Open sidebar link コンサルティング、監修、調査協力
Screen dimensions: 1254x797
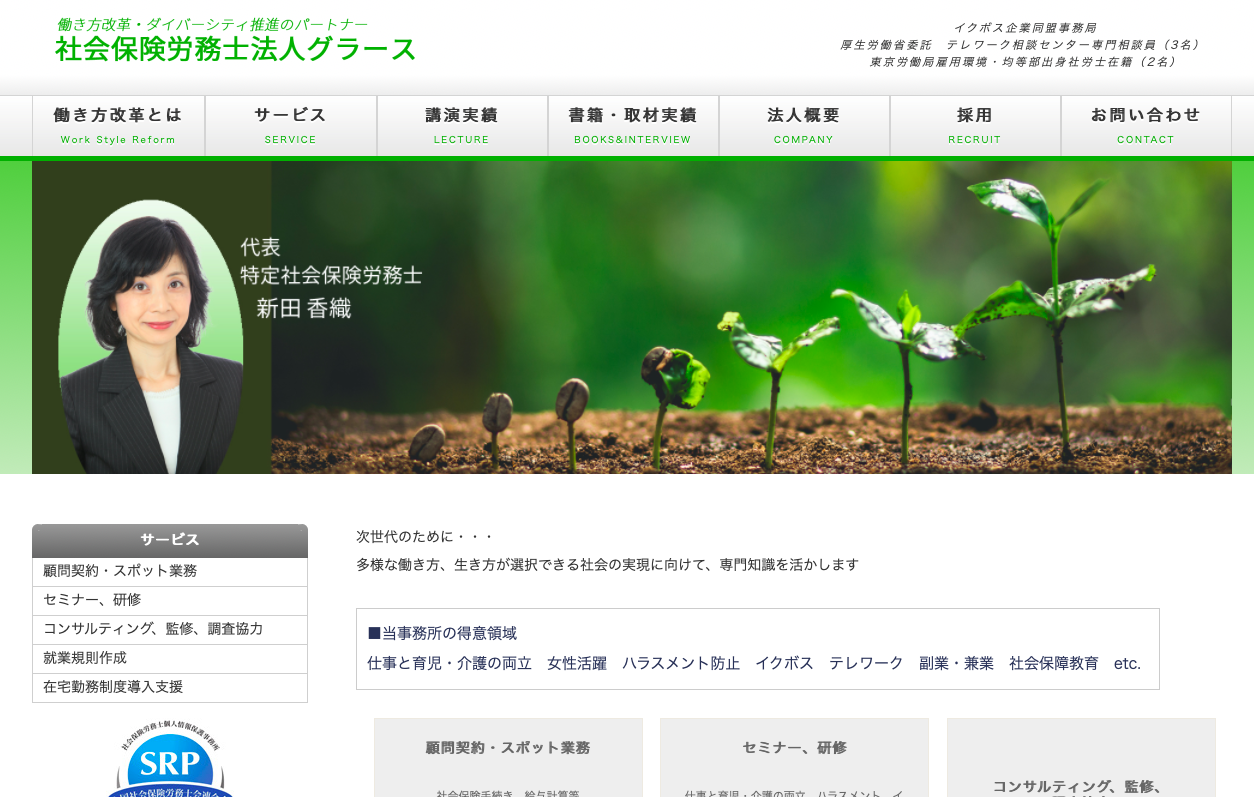[170, 630]
